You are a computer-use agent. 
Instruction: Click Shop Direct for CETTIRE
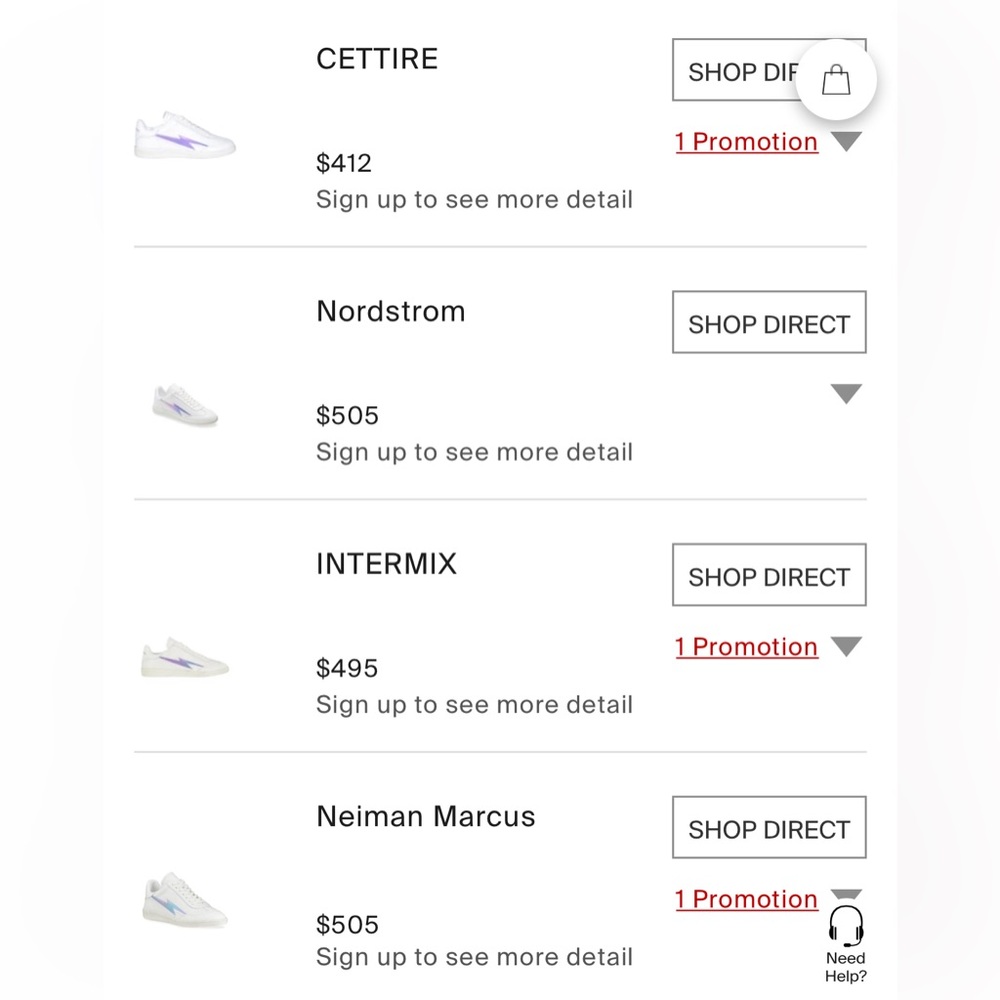(735, 71)
